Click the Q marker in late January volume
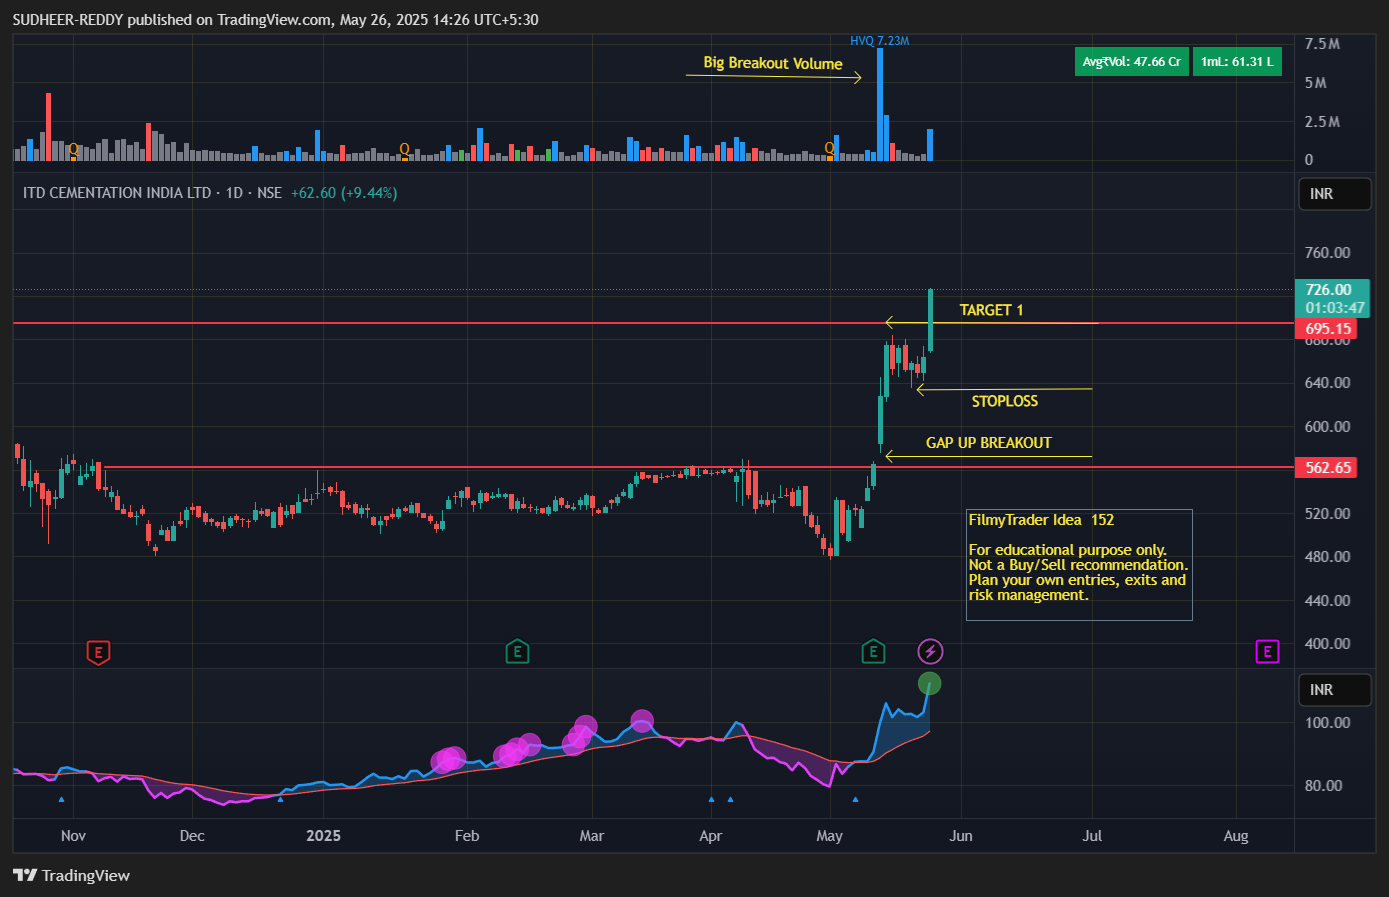 tap(404, 150)
